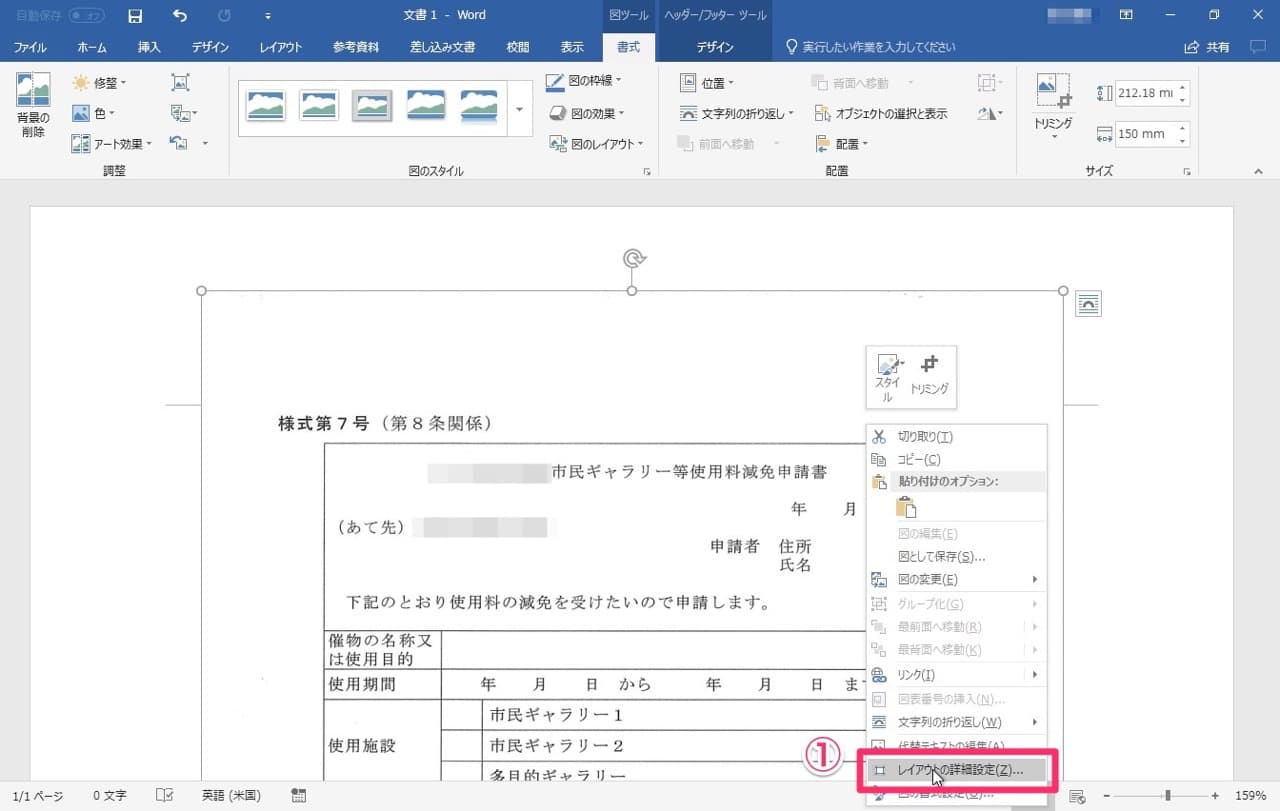The image size is (1280, 811).
Task: Expand 文字列の折り返し submenu in context menu
Action: click(1035, 722)
